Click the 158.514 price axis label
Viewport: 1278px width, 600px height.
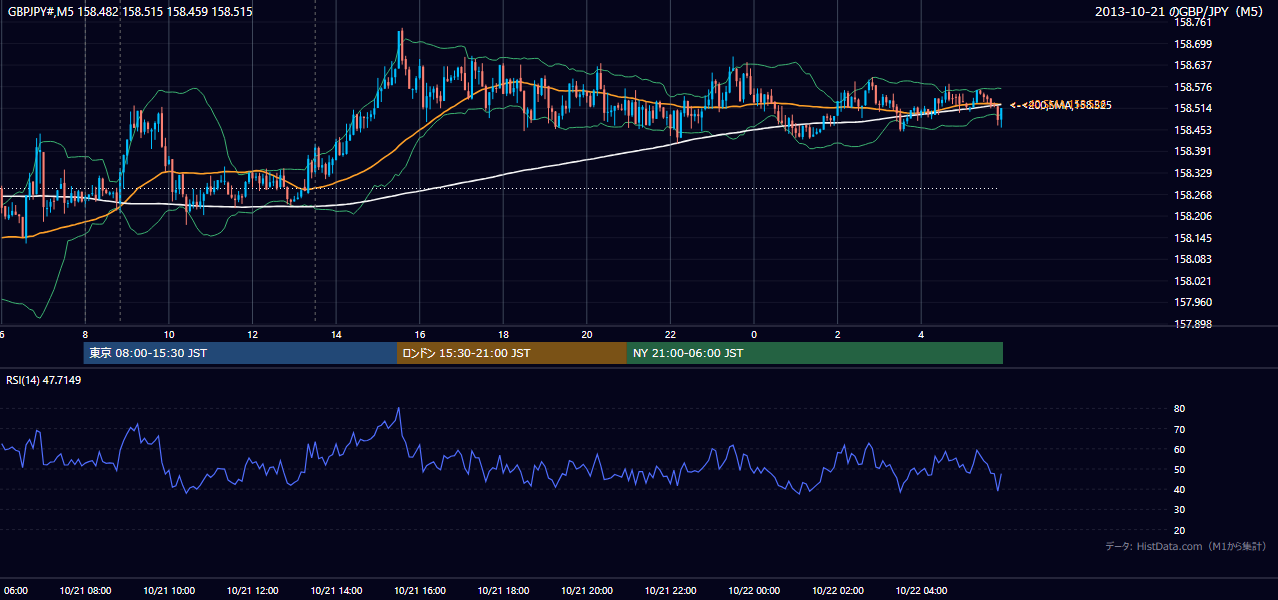(1193, 109)
